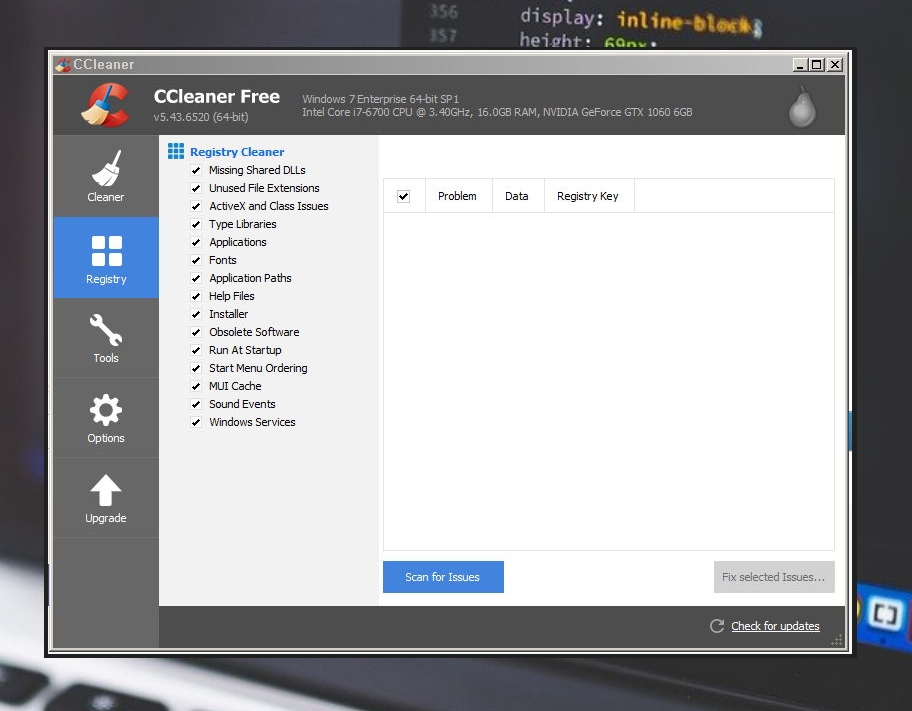Image resolution: width=912 pixels, height=711 pixels.
Task: Open the Tools wrench icon
Action: coord(106,330)
